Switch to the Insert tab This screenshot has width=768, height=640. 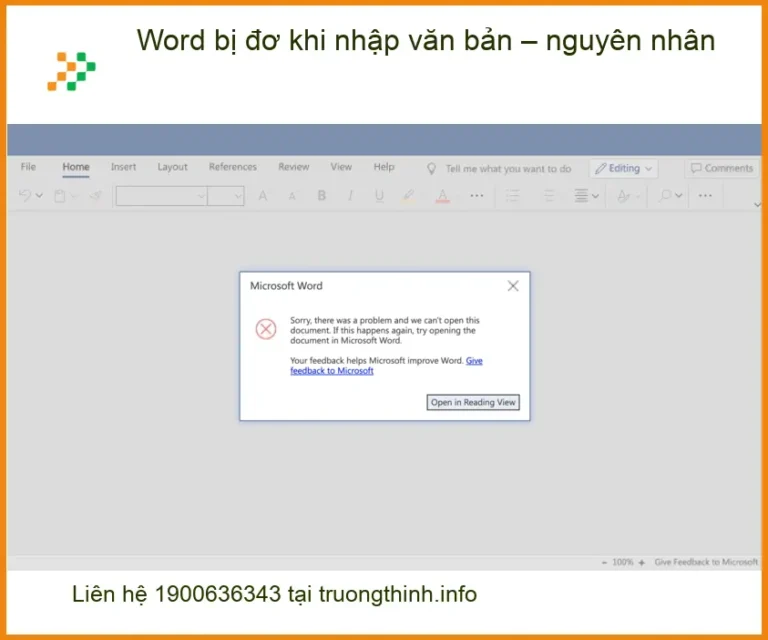pos(123,167)
